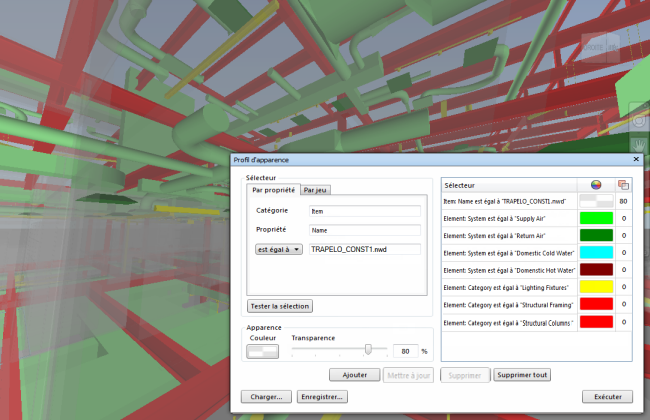650x420 pixels.
Task: Click the Charger... button
Action: pos(266,397)
